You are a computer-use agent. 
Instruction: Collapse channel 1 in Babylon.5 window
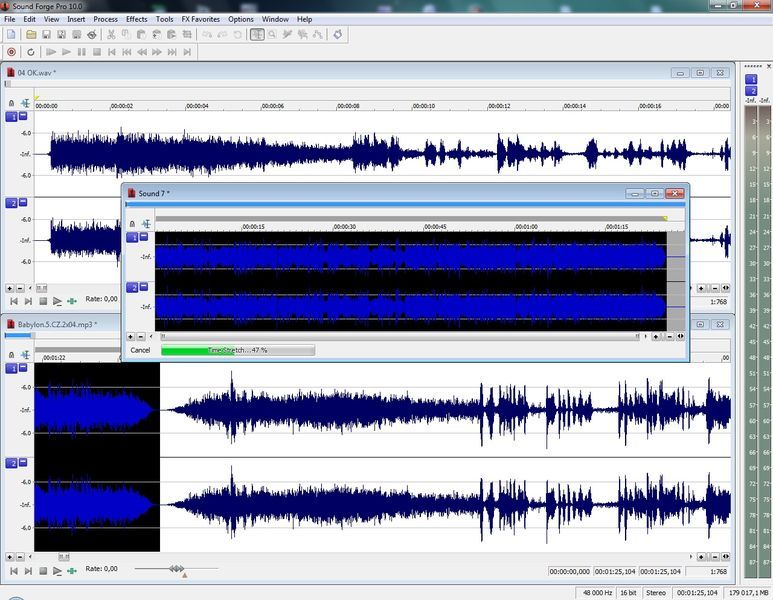pyautogui.click(x=23, y=367)
